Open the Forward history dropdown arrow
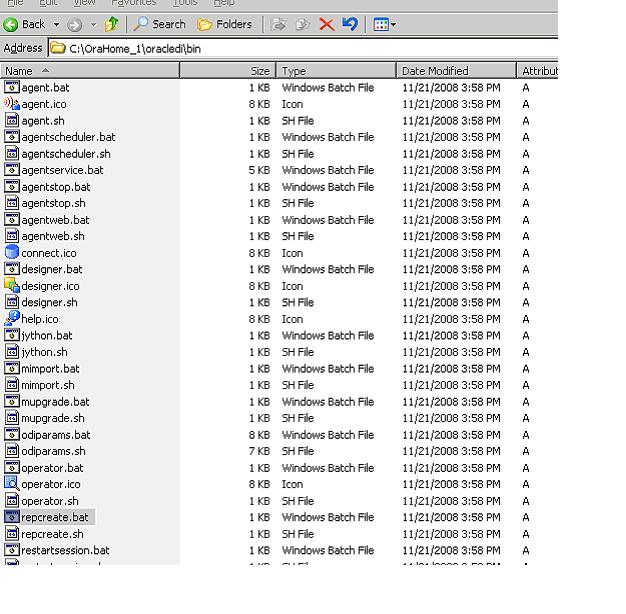This screenshot has height=614, width=626. (93, 25)
